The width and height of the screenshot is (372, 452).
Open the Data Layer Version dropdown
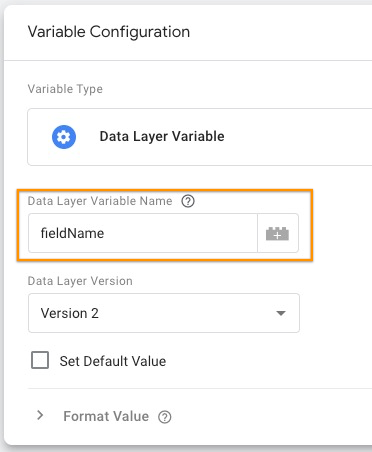164,313
